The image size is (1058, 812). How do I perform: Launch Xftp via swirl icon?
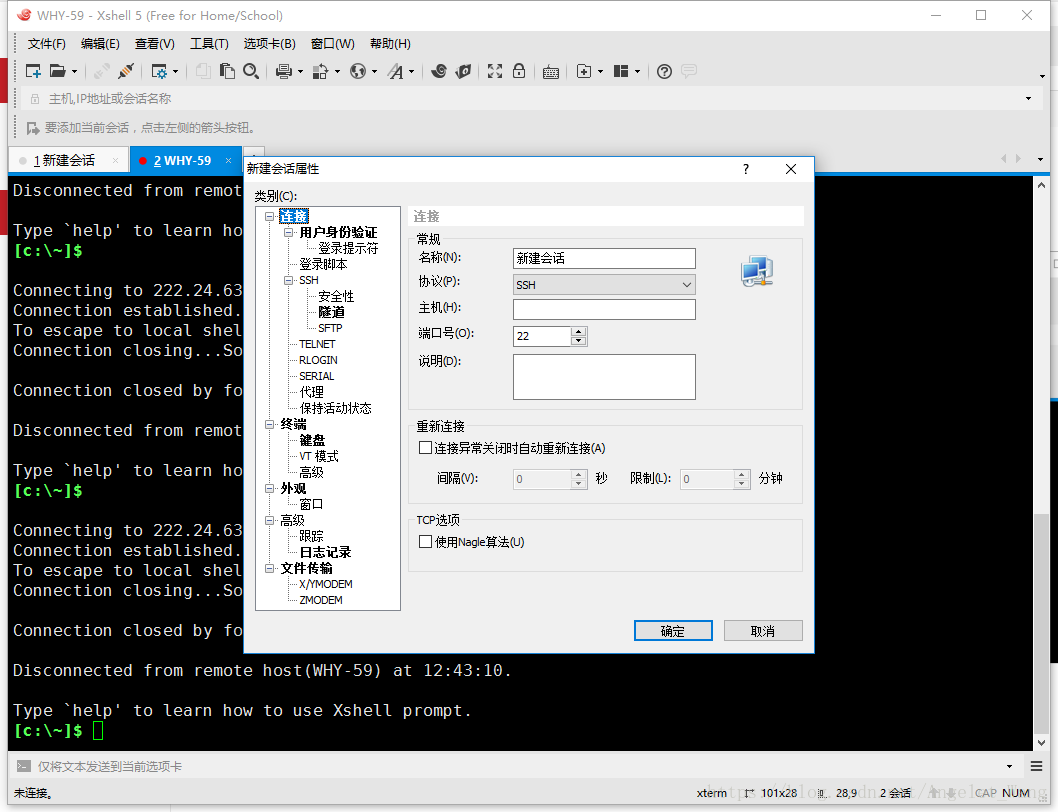click(439, 71)
